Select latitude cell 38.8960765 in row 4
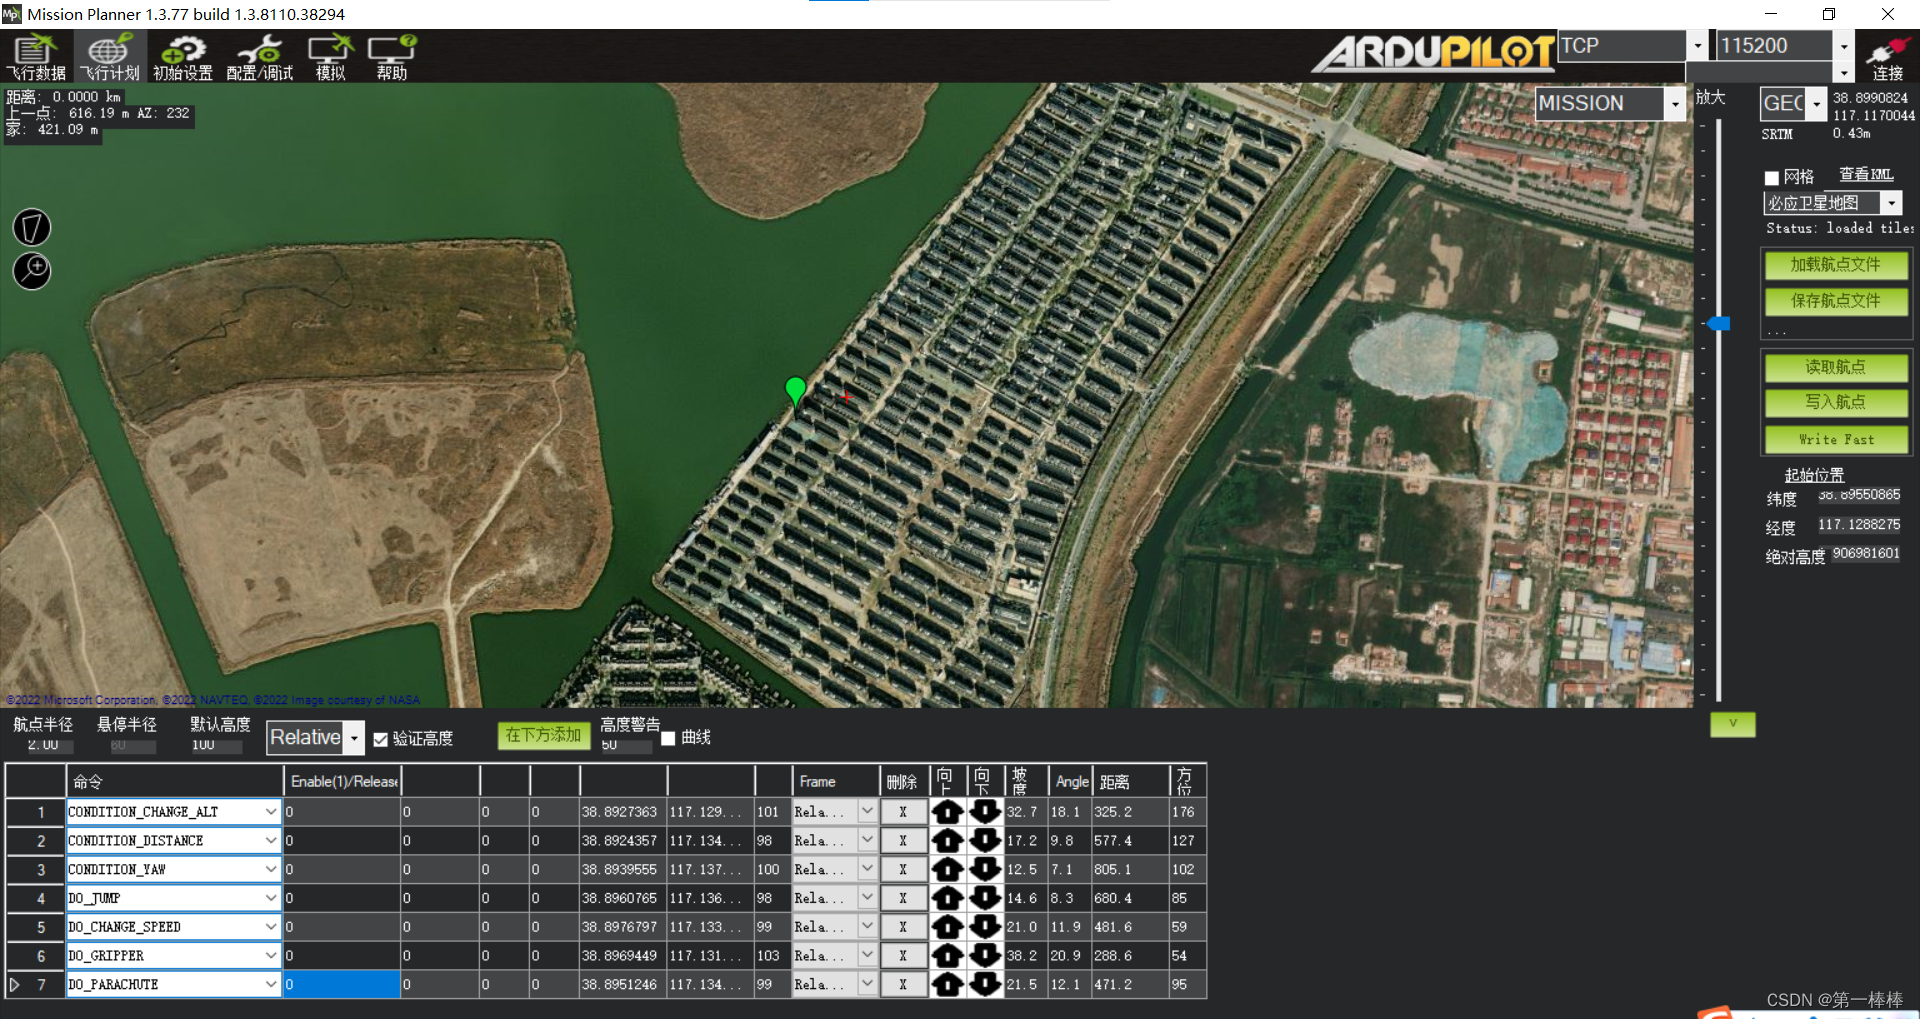This screenshot has height=1019, width=1920. [x=623, y=898]
